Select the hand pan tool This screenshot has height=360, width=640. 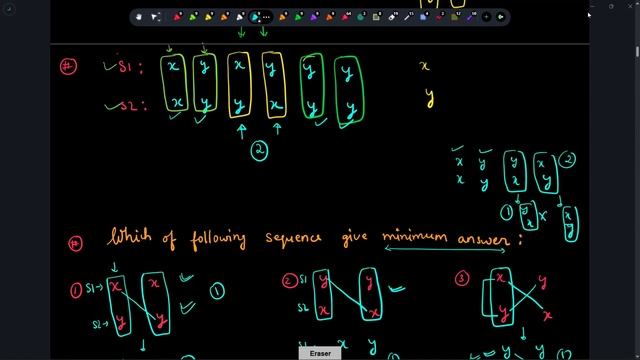pyautogui.click(x=139, y=17)
